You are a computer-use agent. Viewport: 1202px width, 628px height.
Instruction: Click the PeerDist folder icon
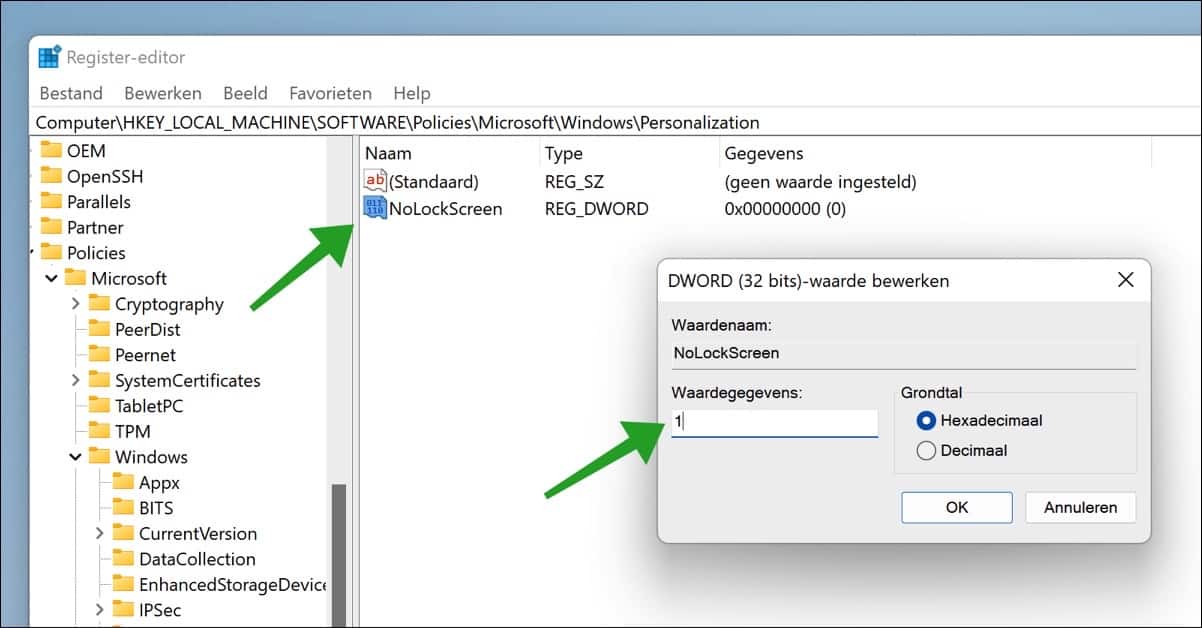point(99,329)
